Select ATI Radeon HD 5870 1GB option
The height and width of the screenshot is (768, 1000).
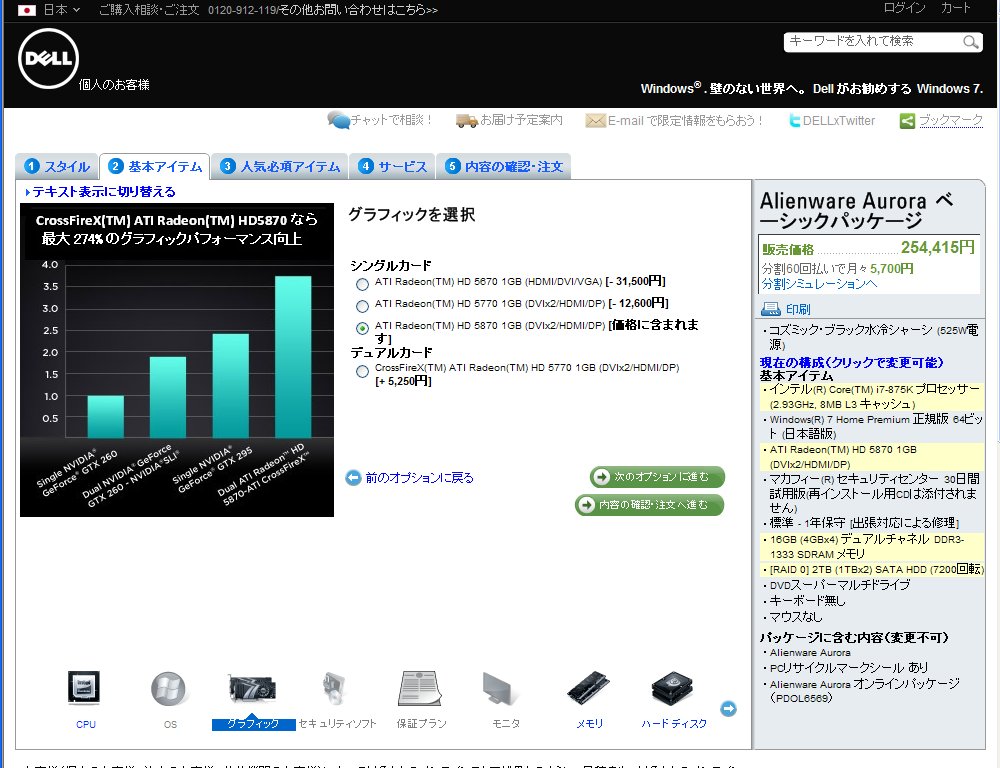[362, 329]
